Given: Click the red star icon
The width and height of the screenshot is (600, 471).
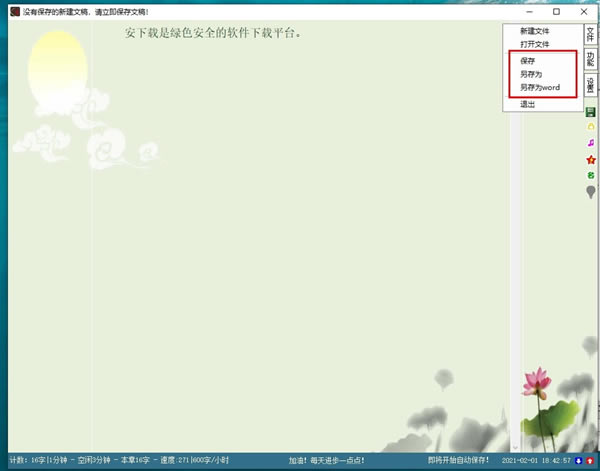Looking at the screenshot, I should click(591, 160).
